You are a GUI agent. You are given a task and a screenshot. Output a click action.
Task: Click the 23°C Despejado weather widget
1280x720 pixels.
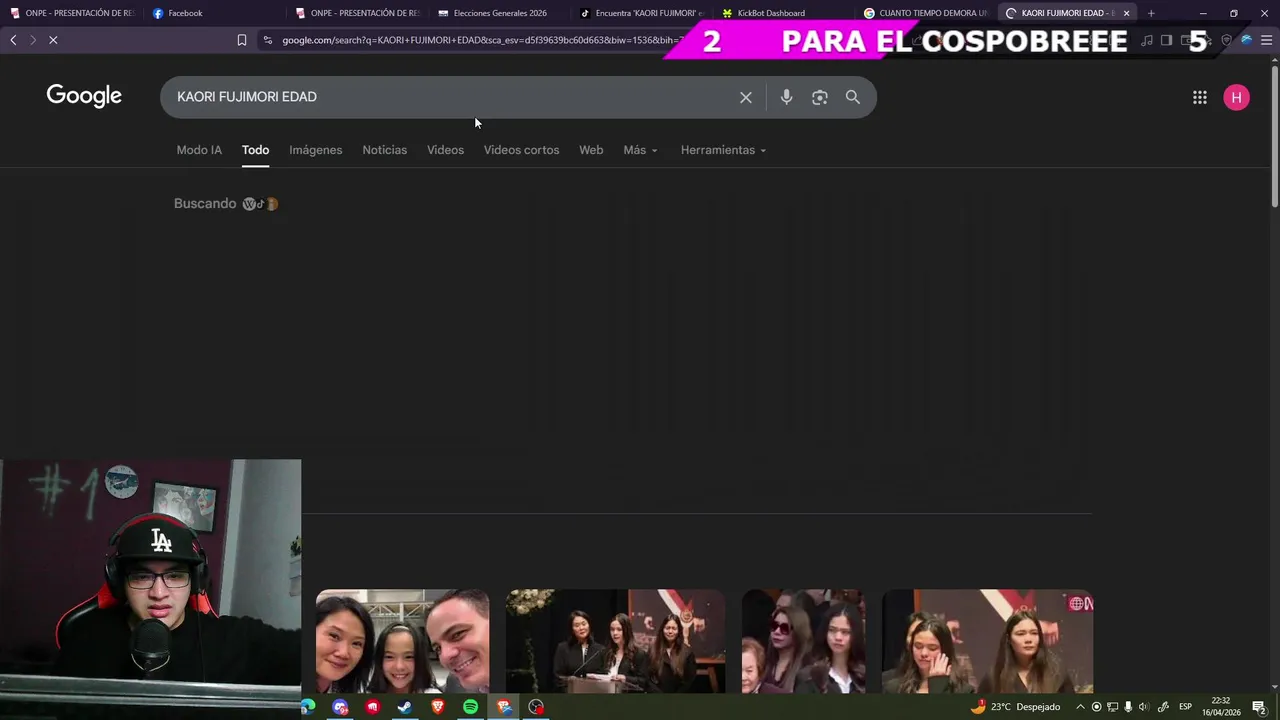1015,707
